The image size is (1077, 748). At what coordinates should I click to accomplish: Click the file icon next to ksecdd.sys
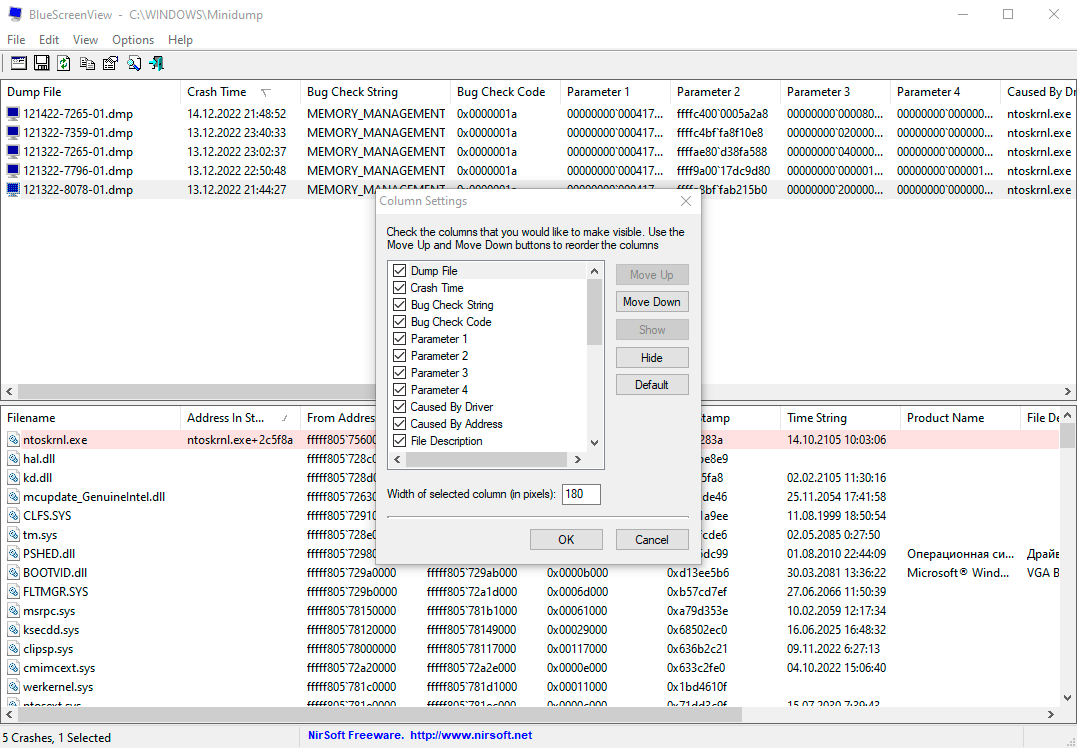coord(13,630)
